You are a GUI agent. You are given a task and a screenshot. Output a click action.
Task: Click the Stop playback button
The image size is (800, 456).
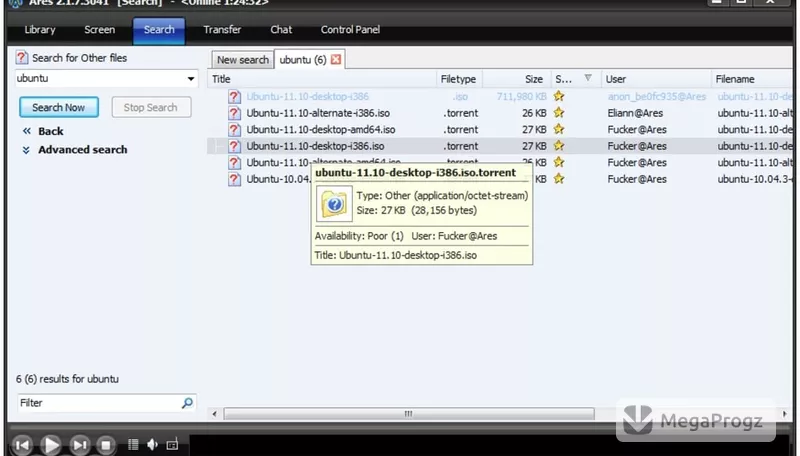tap(106, 445)
